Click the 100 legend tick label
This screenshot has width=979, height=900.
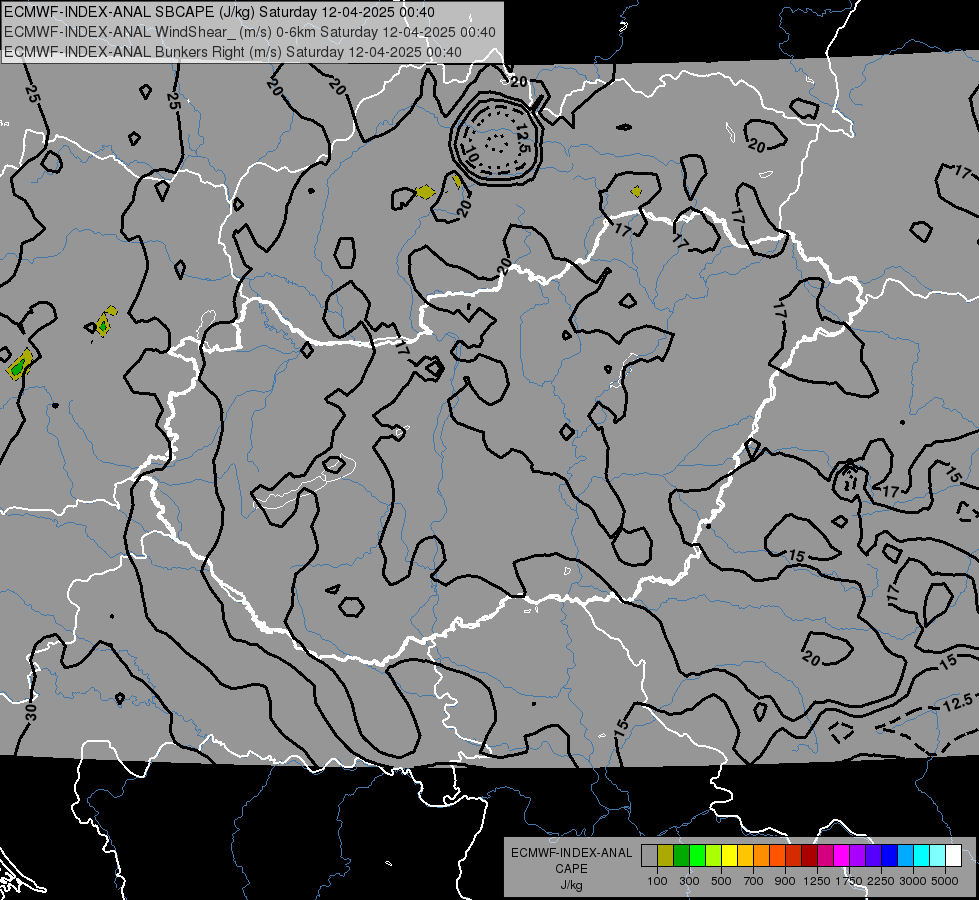tap(657, 881)
